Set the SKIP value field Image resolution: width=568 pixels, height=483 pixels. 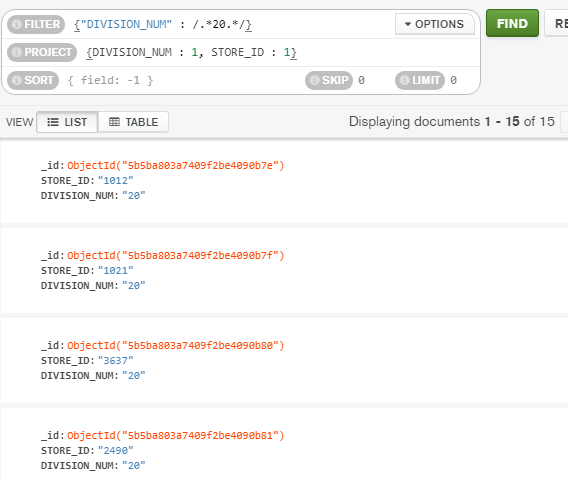(x=373, y=80)
